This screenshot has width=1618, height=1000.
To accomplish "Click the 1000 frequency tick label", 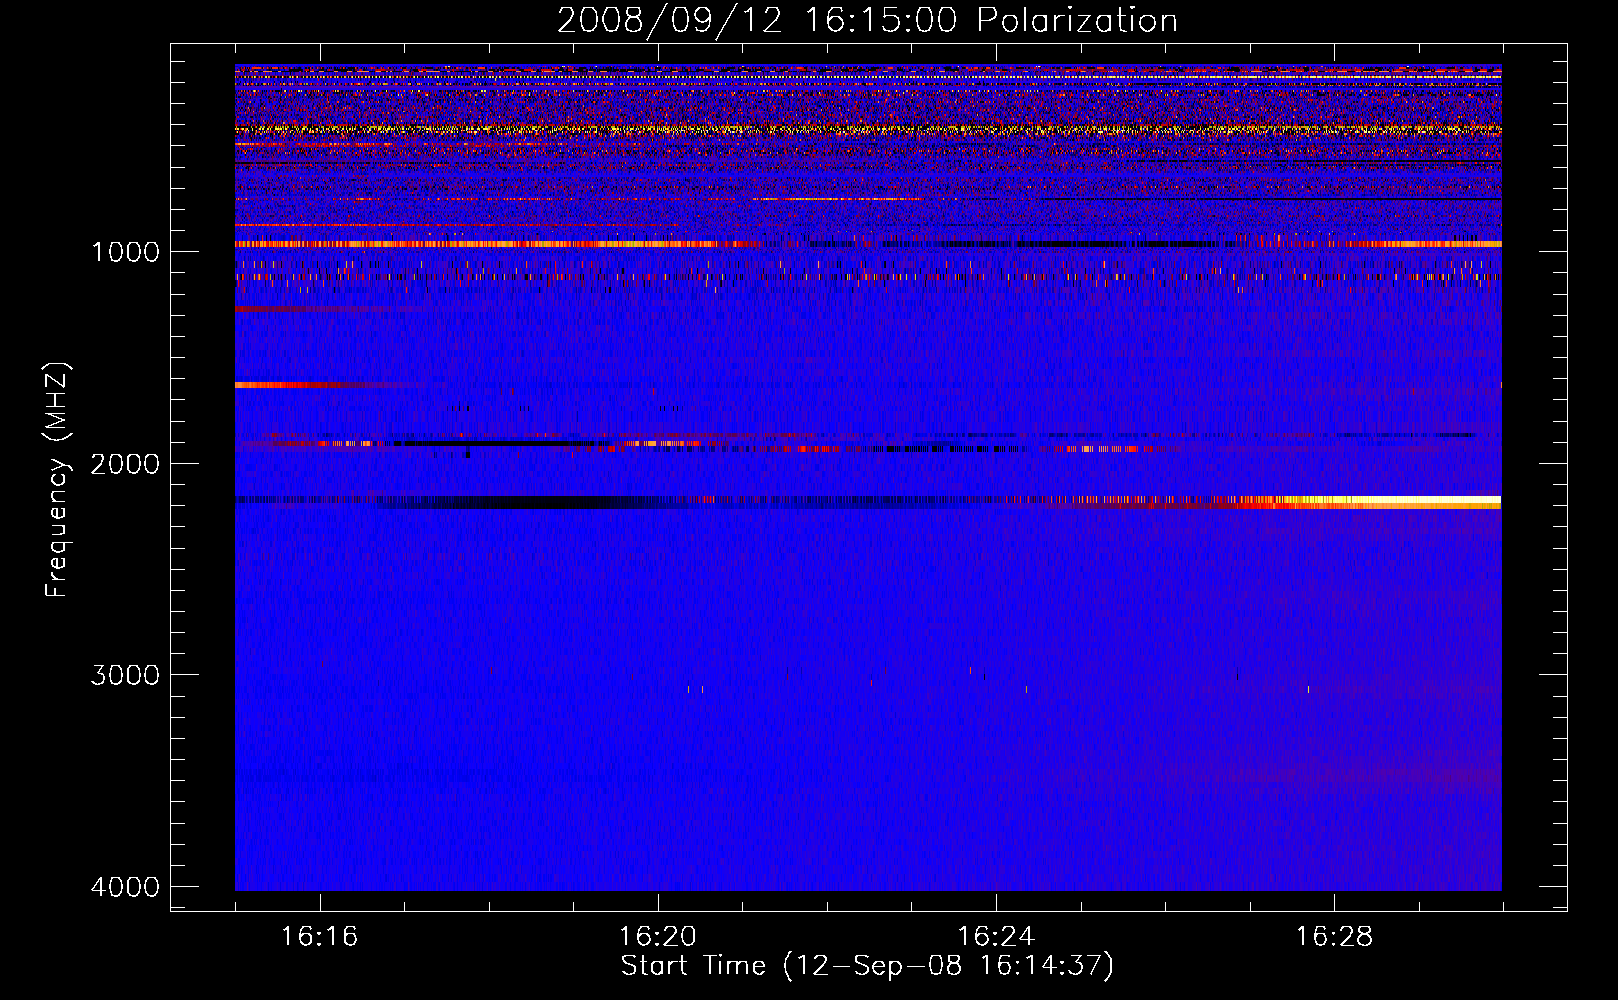I will [125, 252].
